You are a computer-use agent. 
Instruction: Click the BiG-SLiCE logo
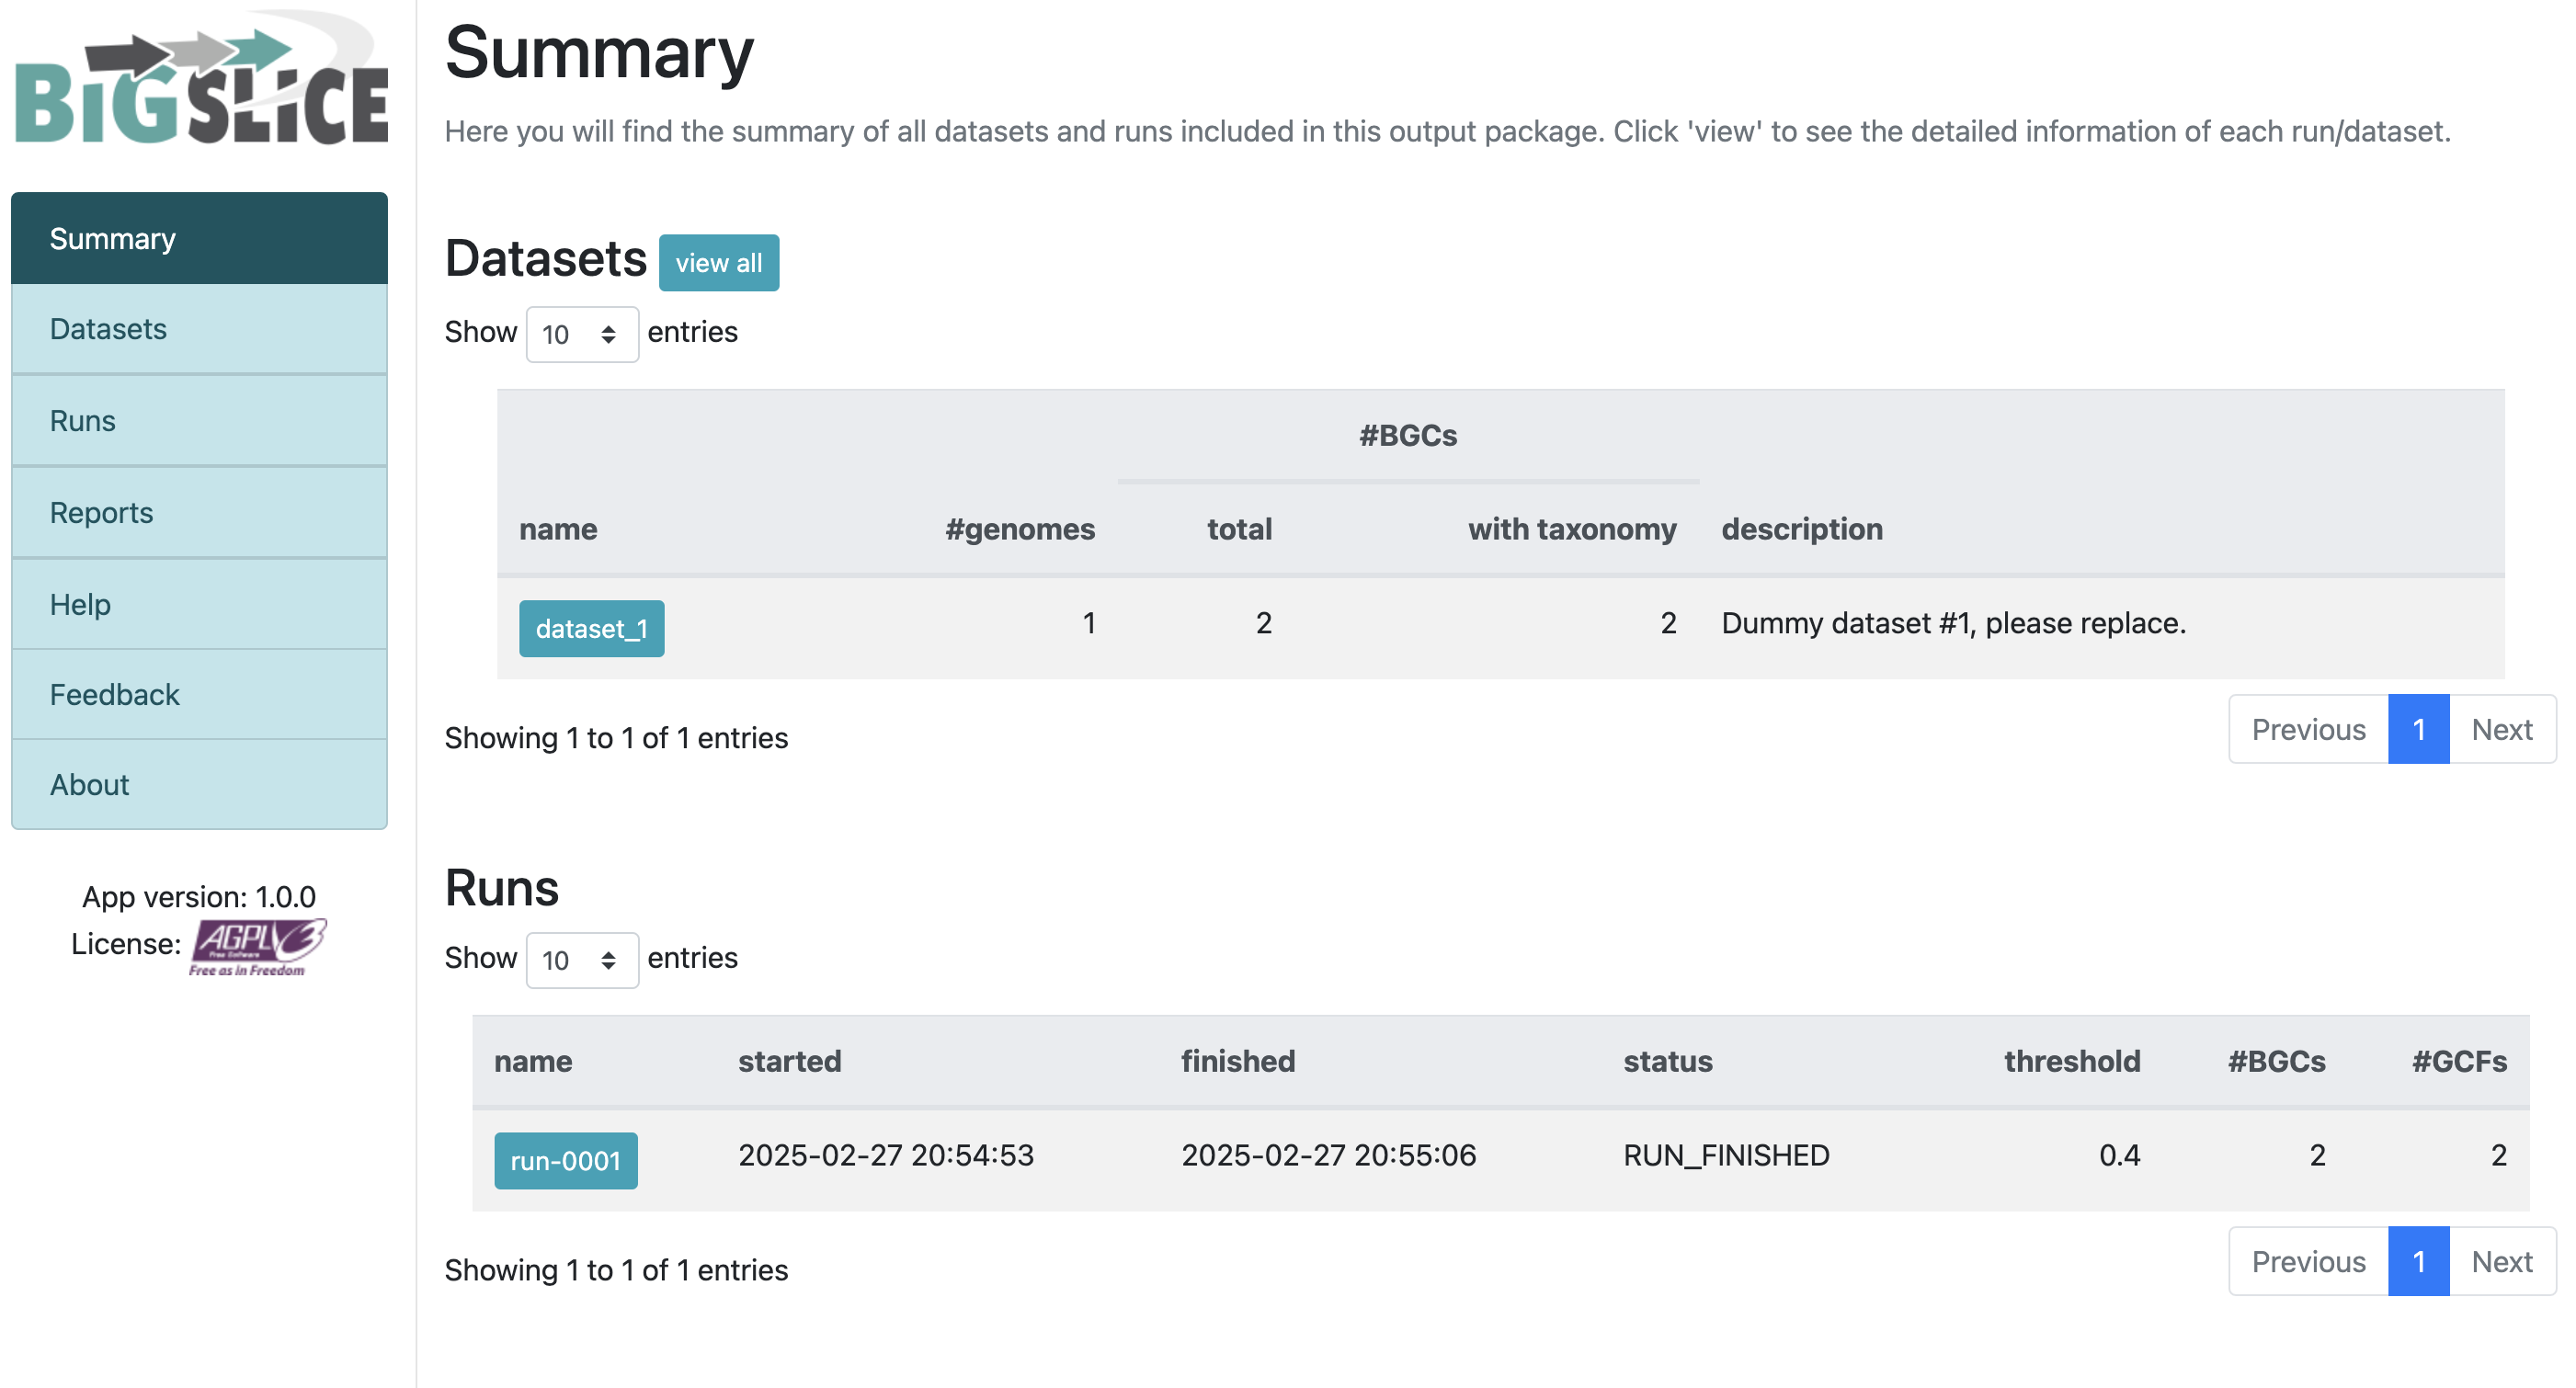pos(200,80)
